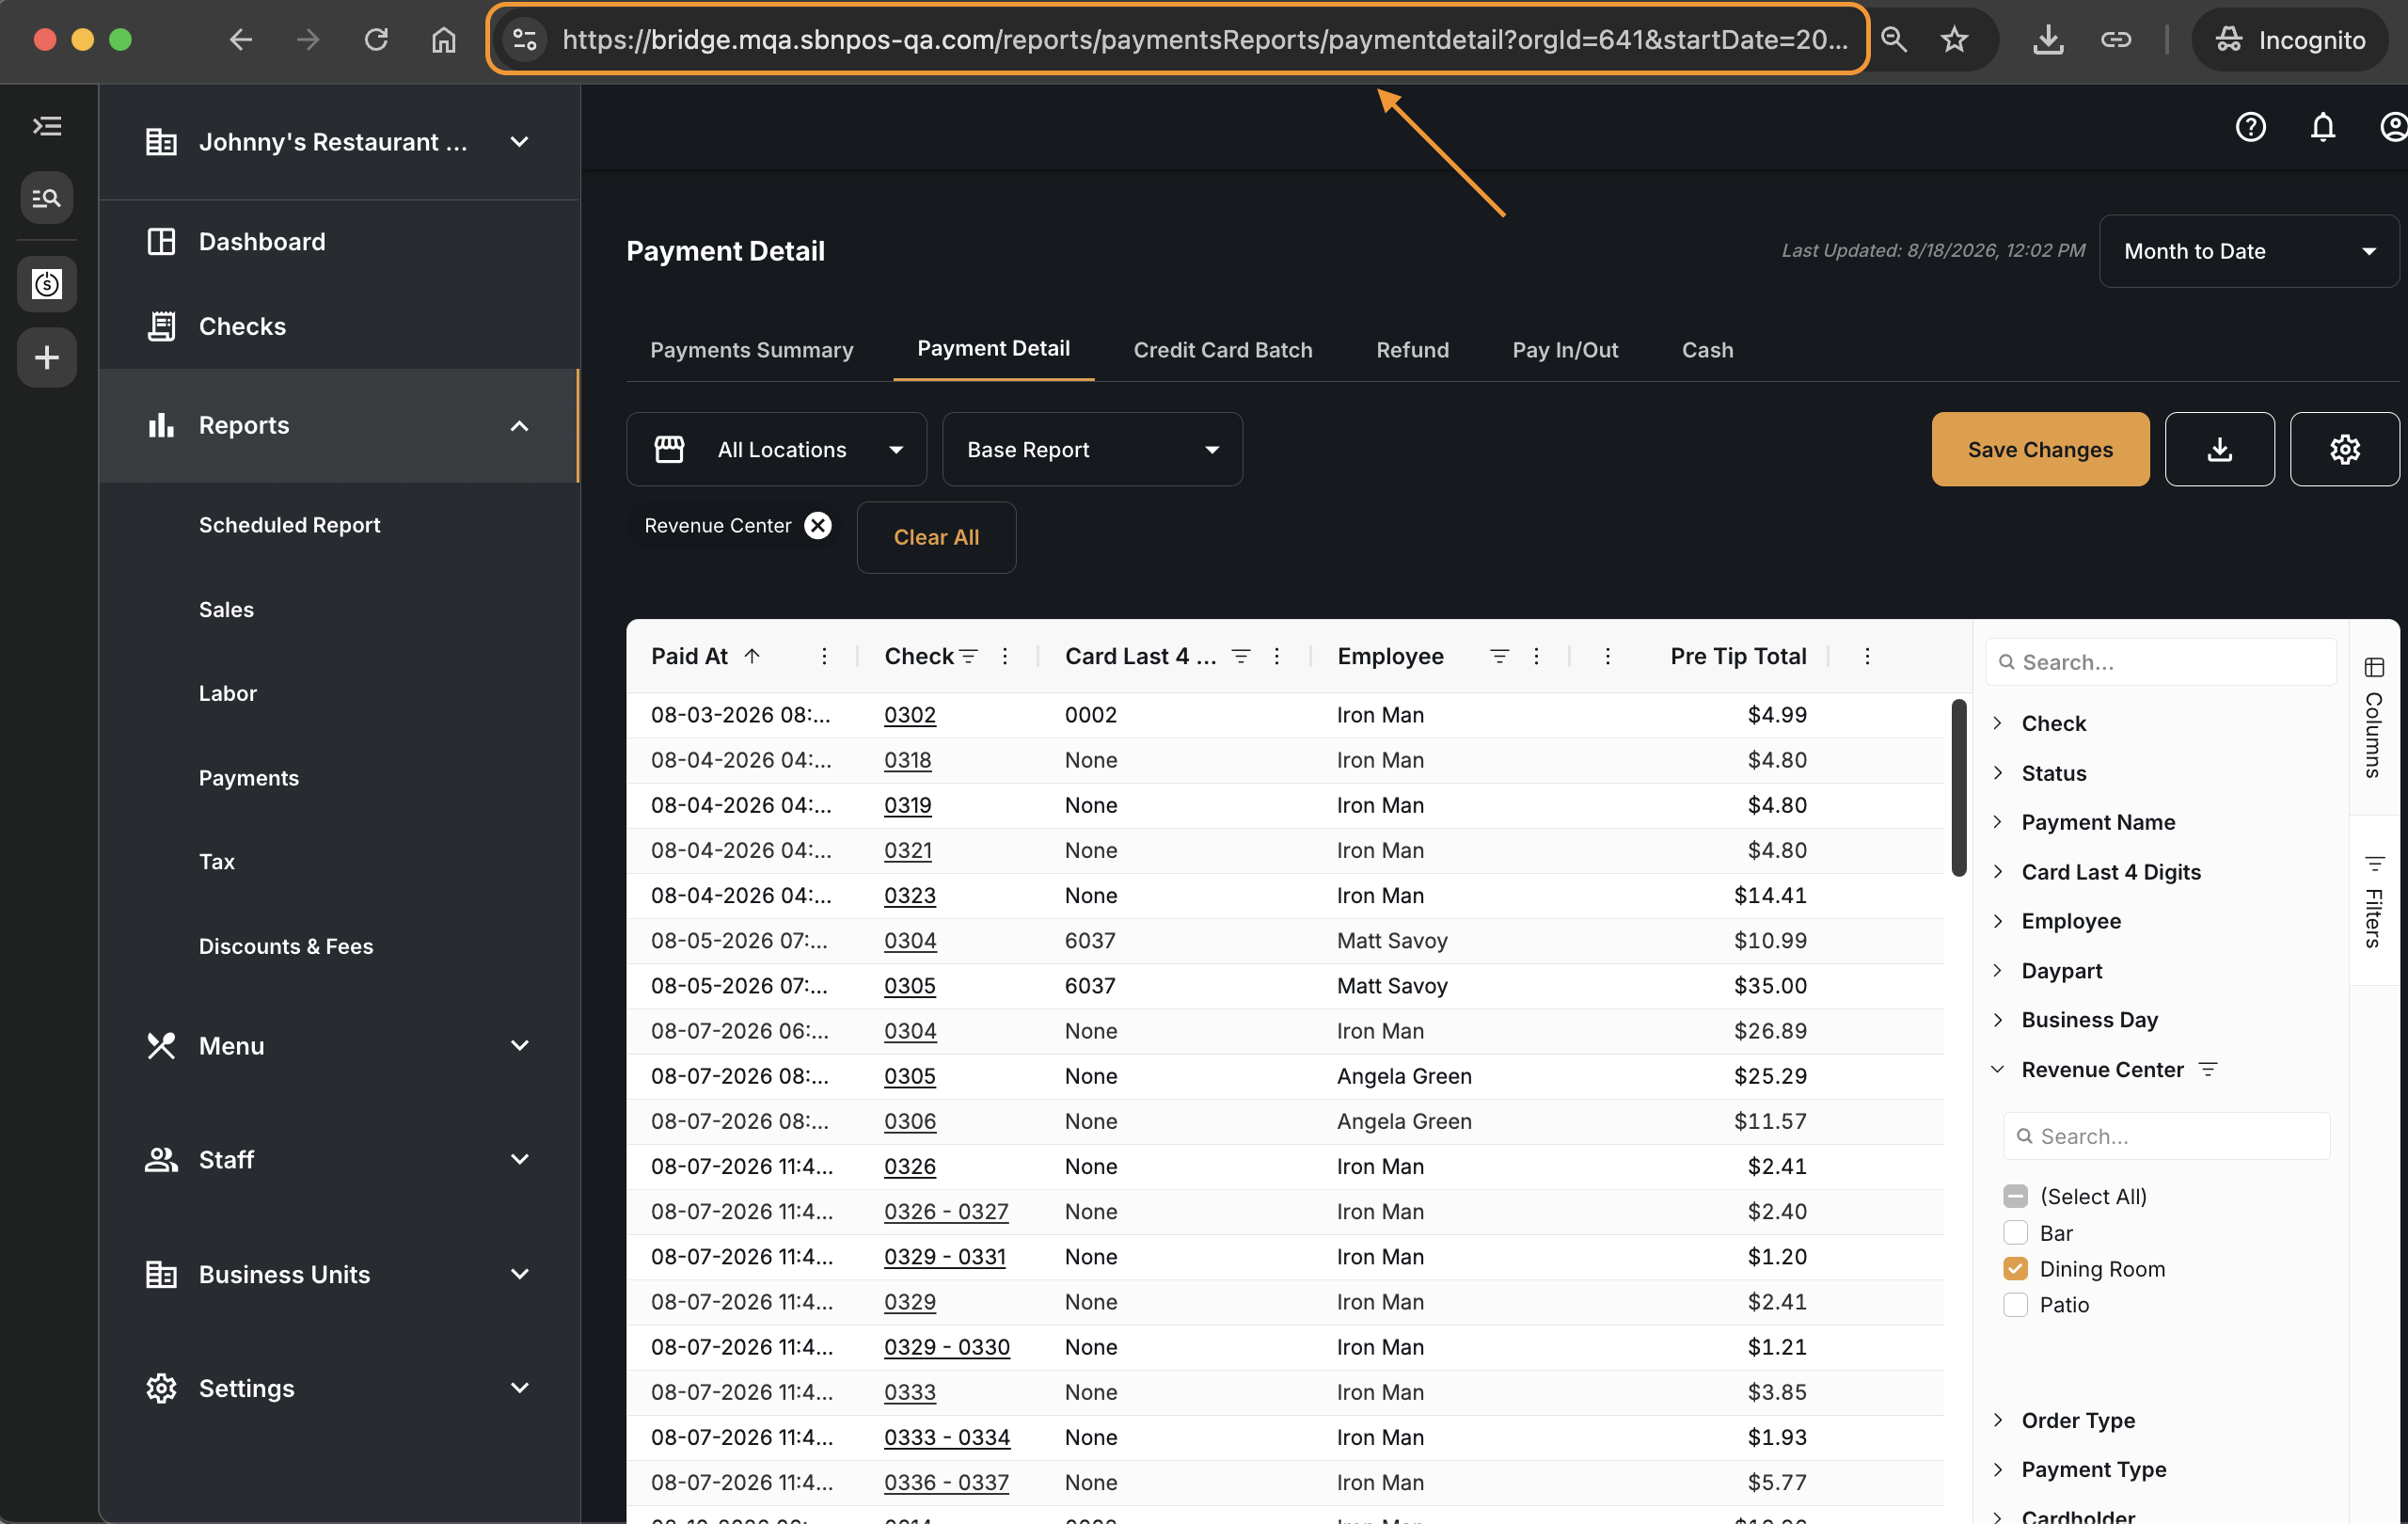Click the dollar app icon in rail
2408x1524 pixels.
coord(47,284)
